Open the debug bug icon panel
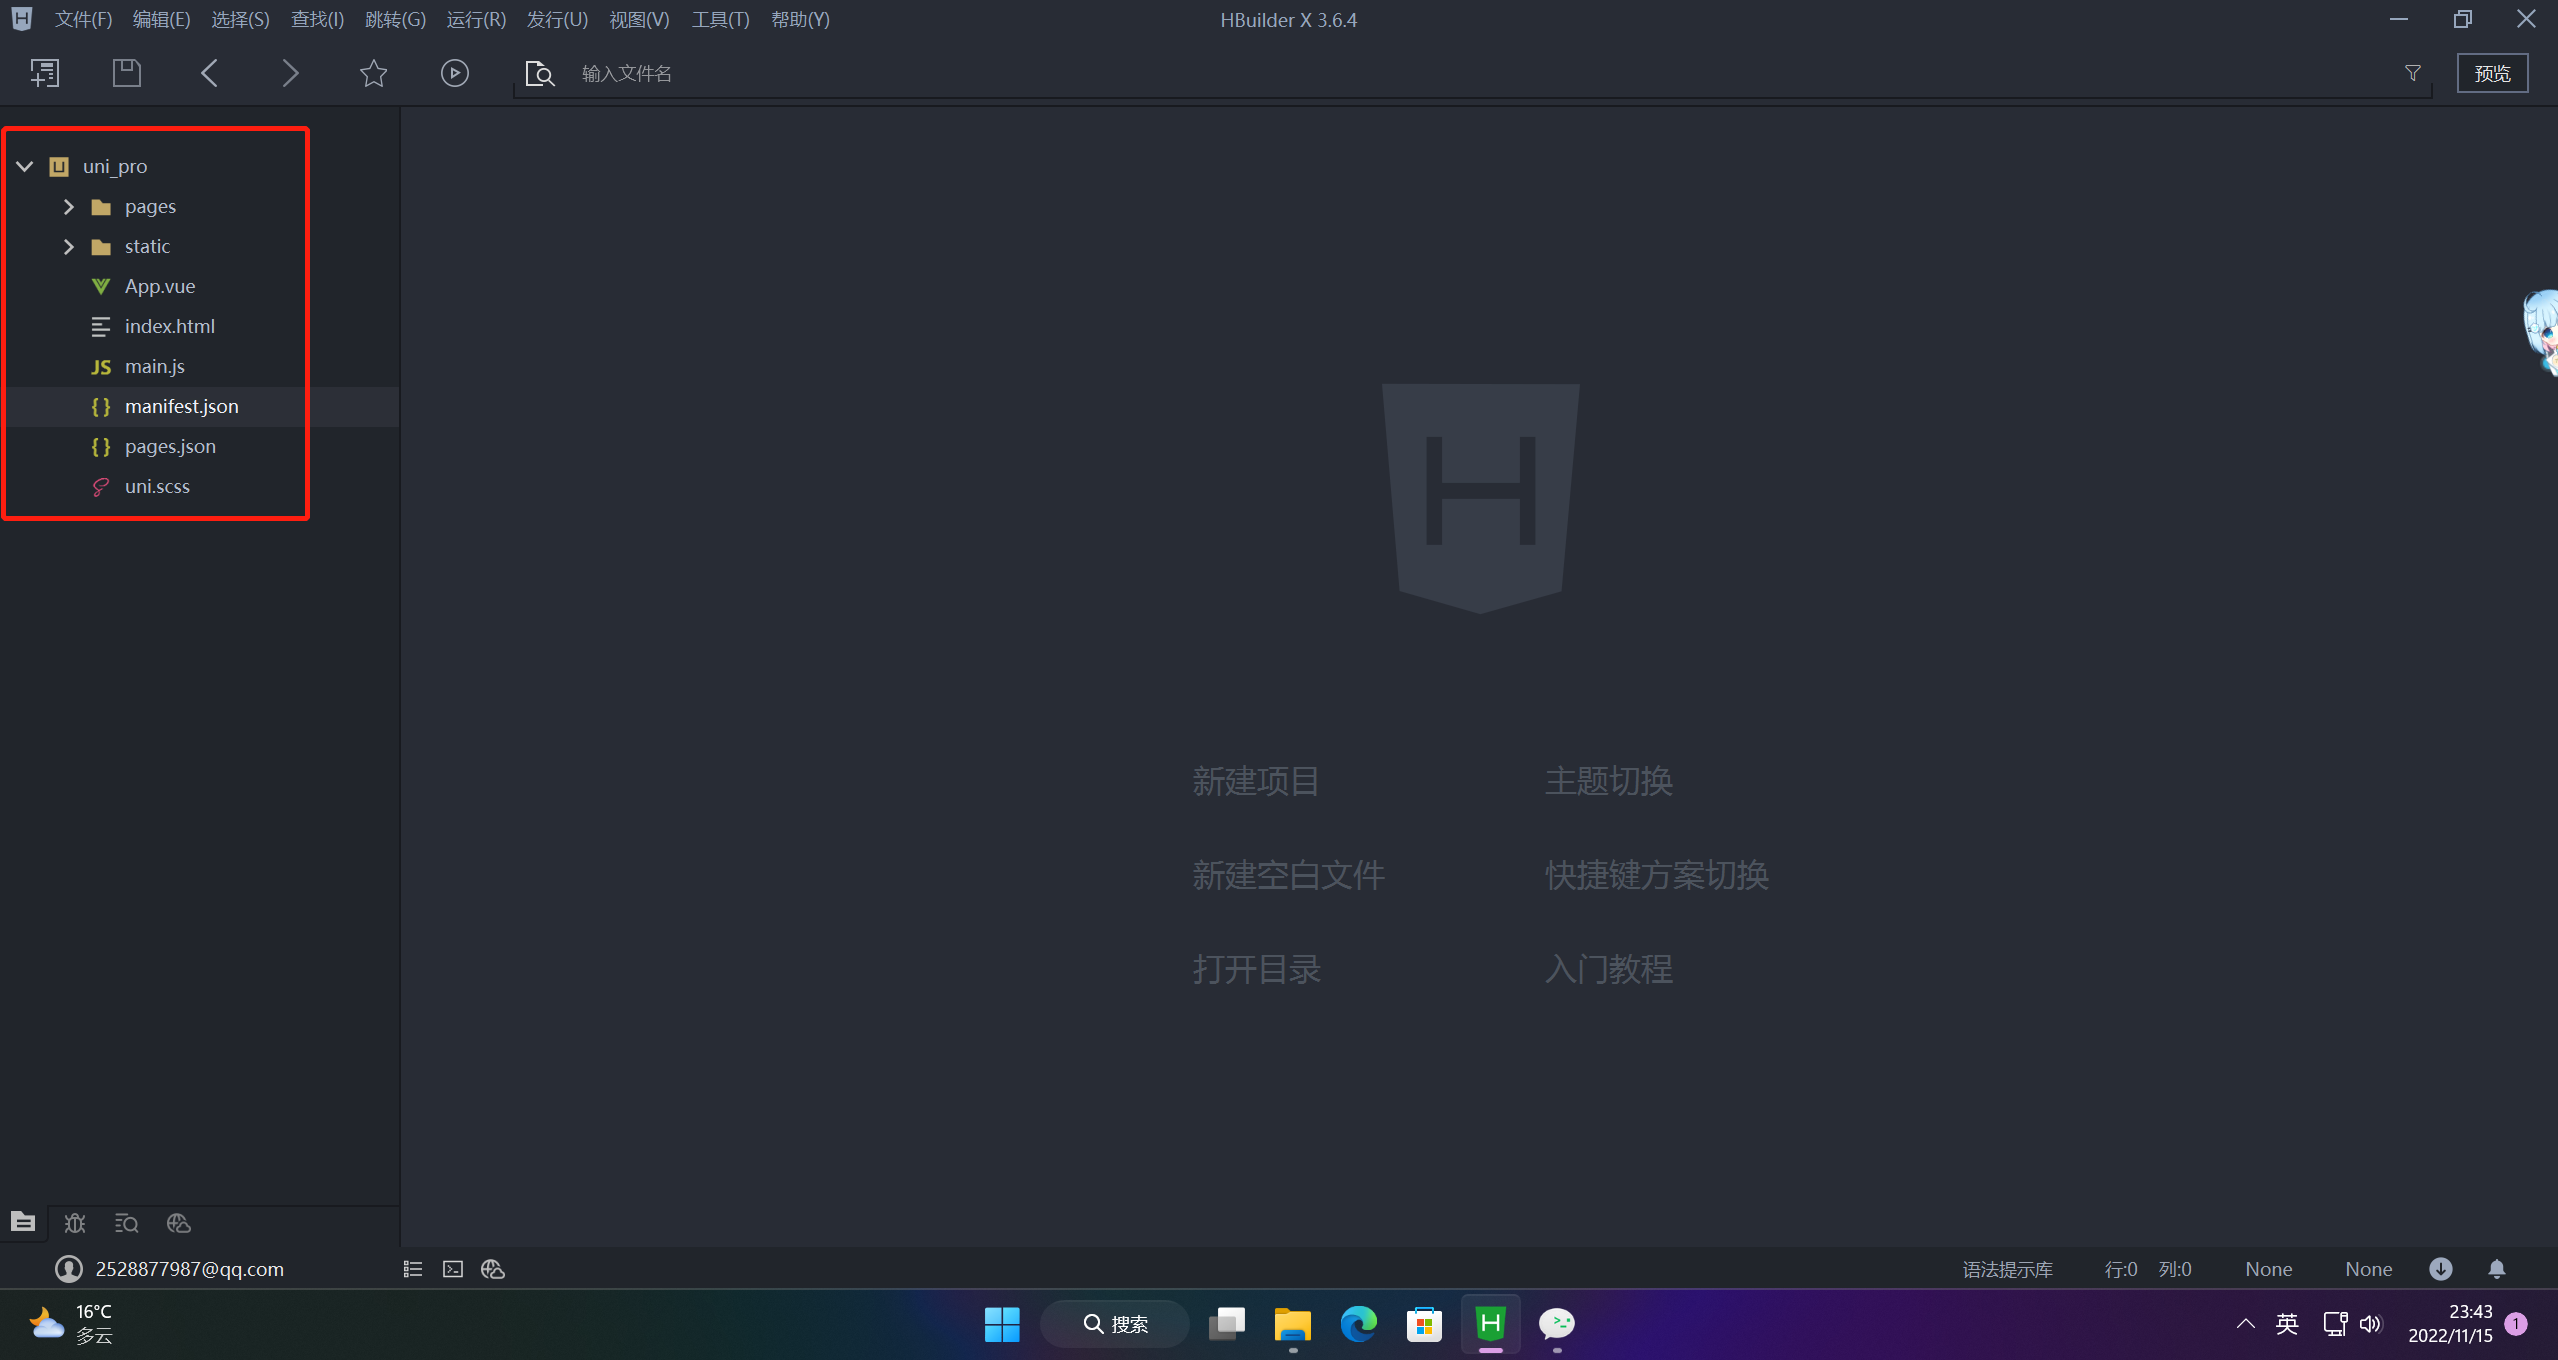The width and height of the screenshot is (2558, 1360). [x=75, y=1223]
